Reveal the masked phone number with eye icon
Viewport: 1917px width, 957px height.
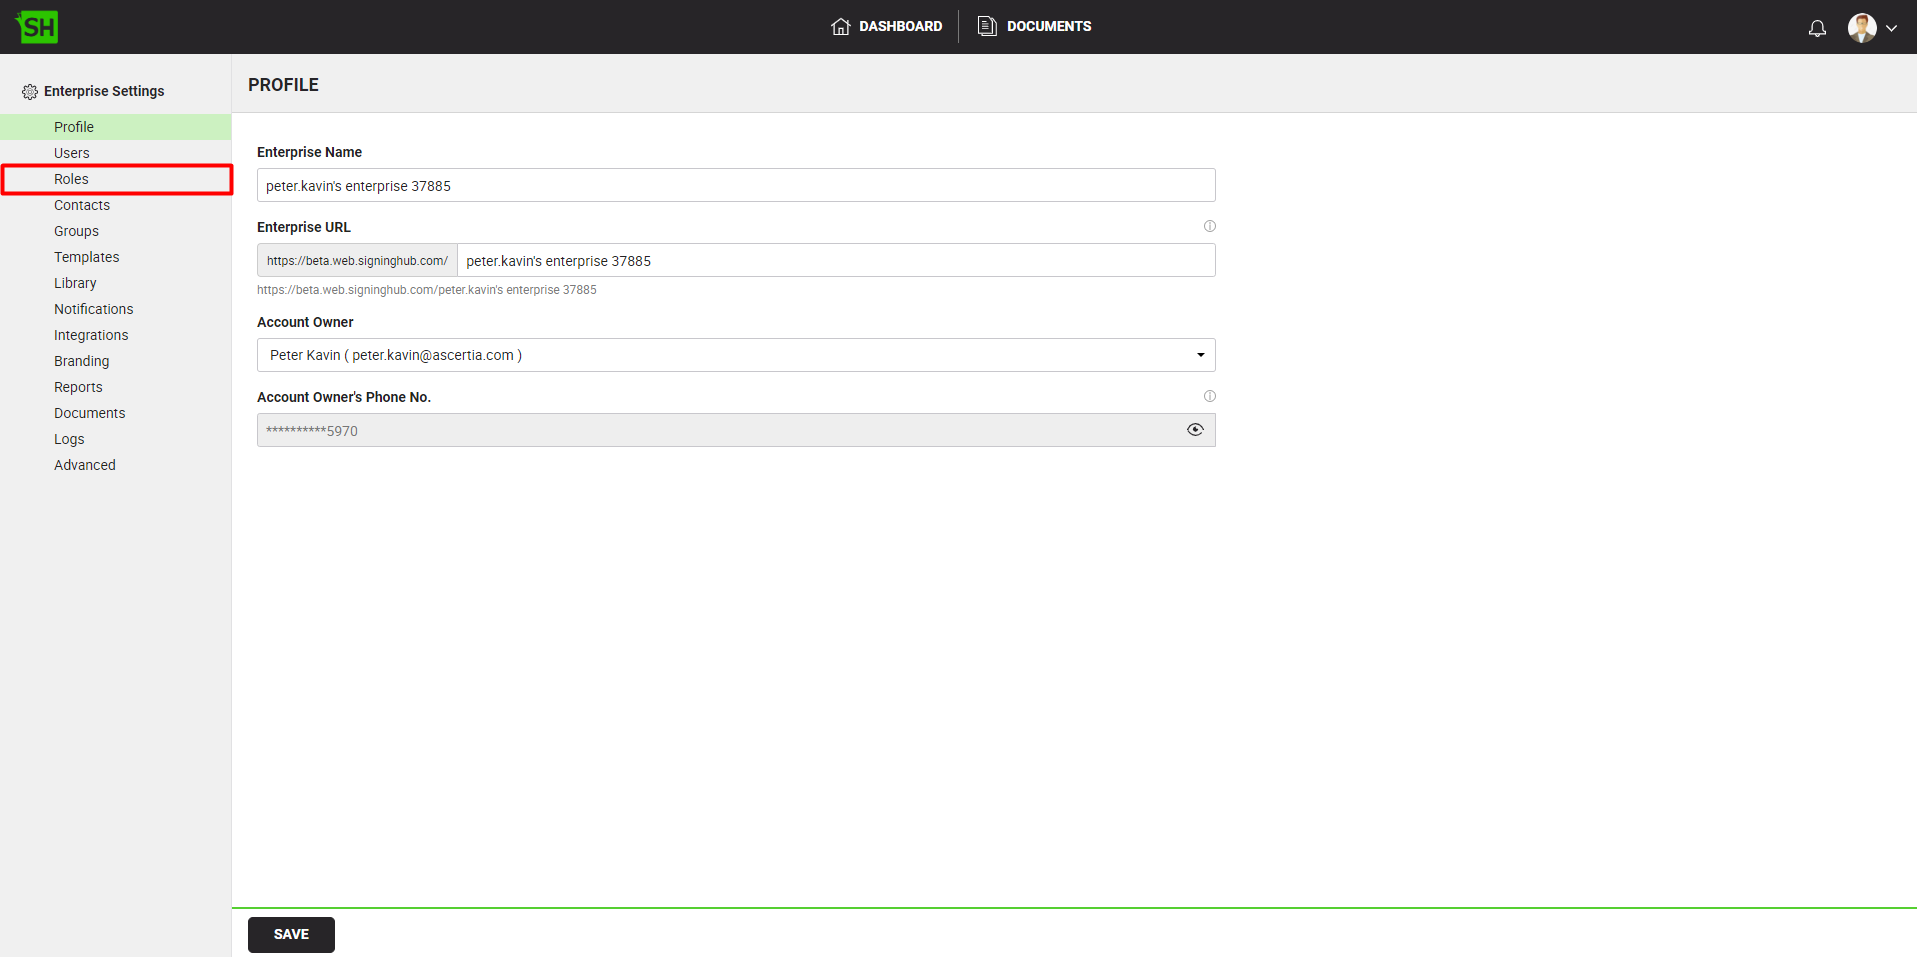pyautogui.click(x=1194, y=430)
